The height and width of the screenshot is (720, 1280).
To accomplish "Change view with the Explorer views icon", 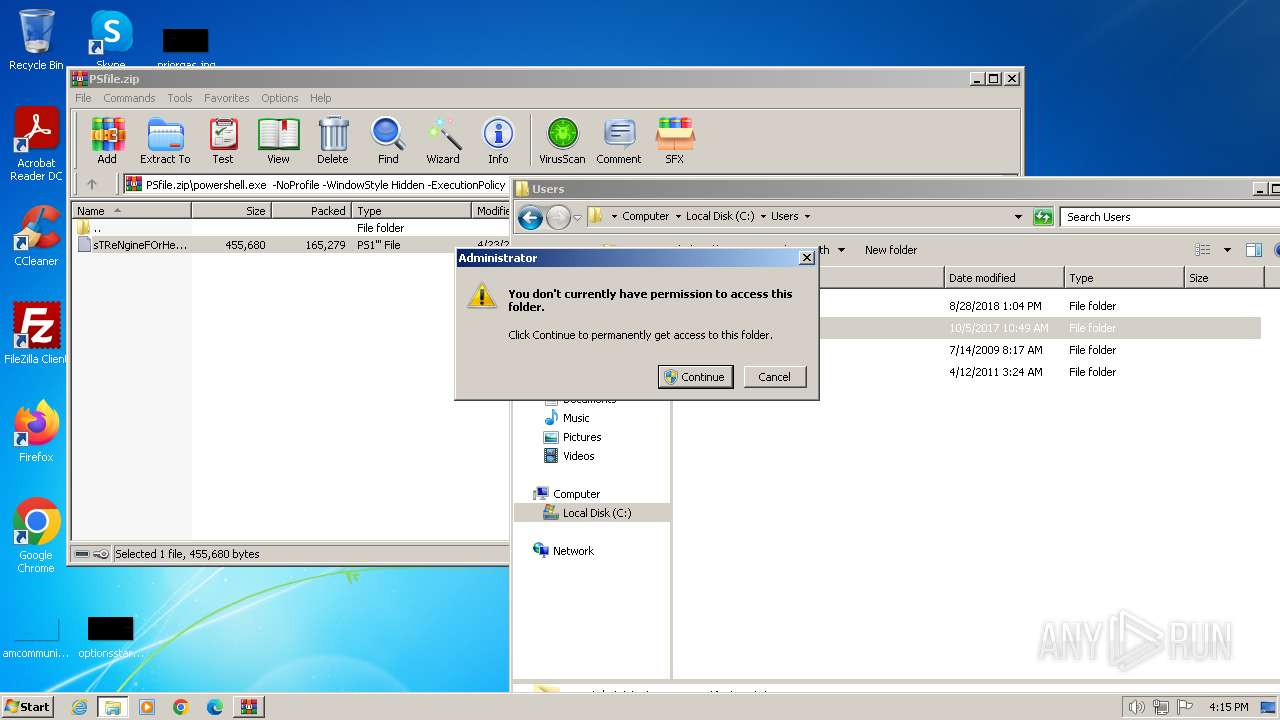I will click(1203, 250).
